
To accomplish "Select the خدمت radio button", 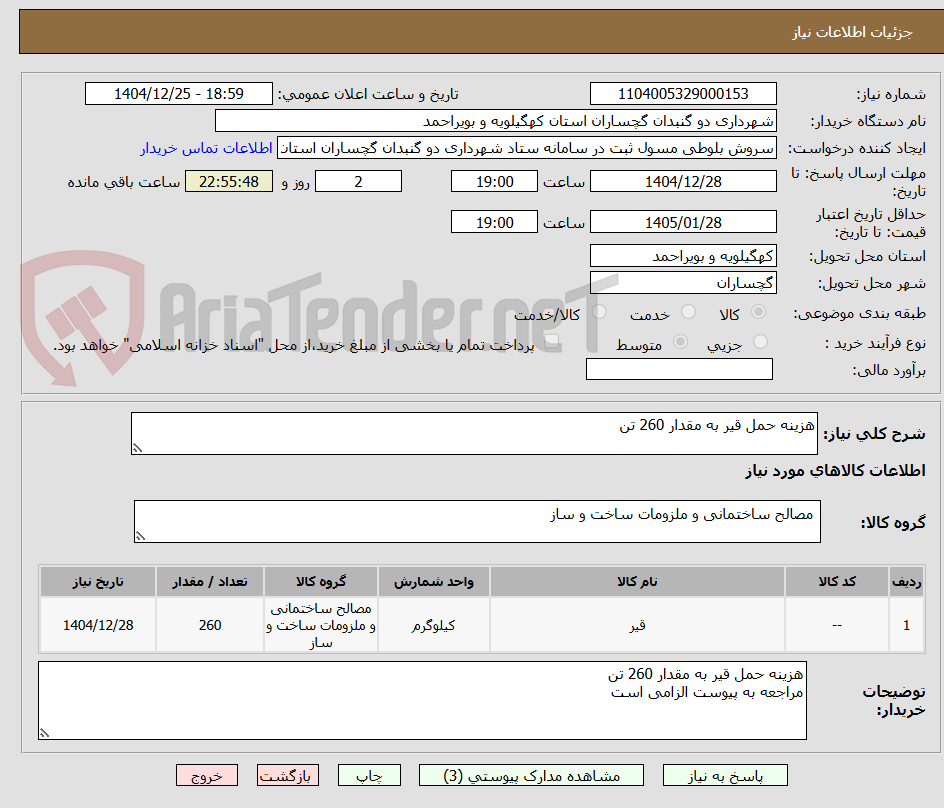I will (688, 312).
